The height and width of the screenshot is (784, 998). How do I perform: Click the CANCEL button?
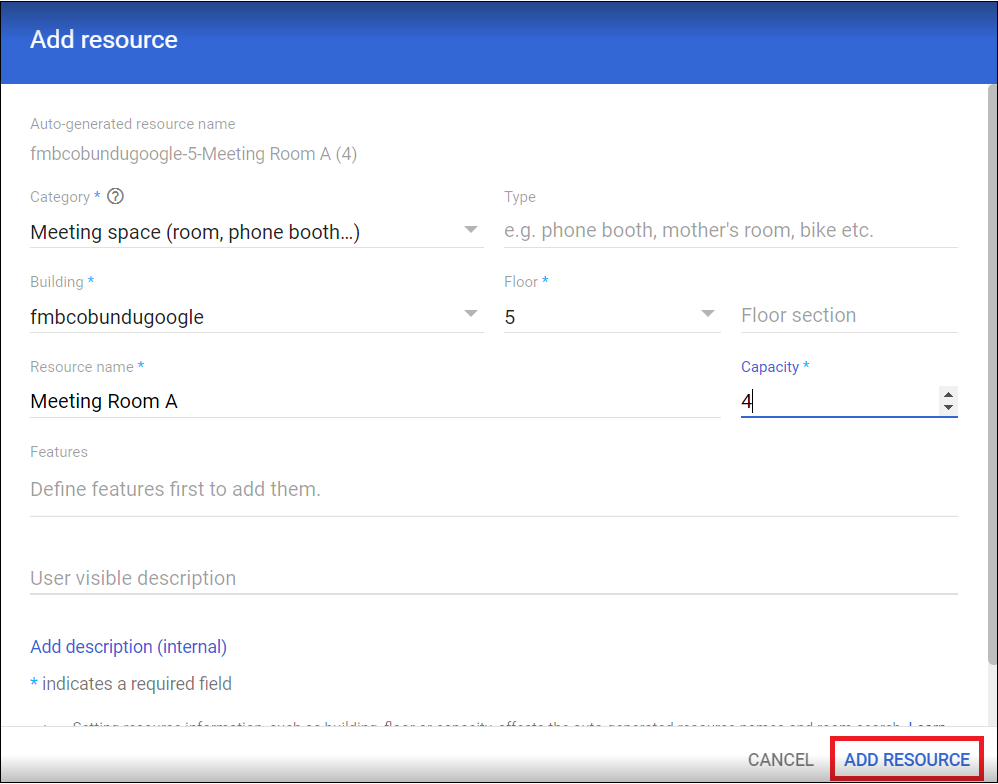pos(780,760)
